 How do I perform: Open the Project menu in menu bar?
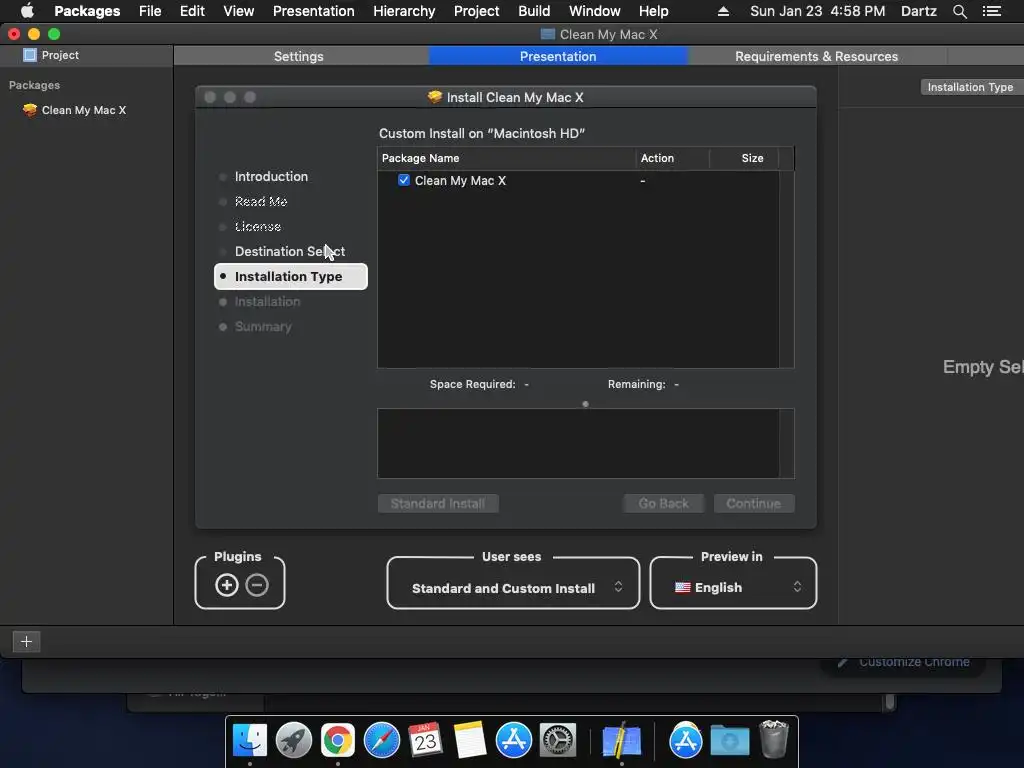tap(476, 11)
